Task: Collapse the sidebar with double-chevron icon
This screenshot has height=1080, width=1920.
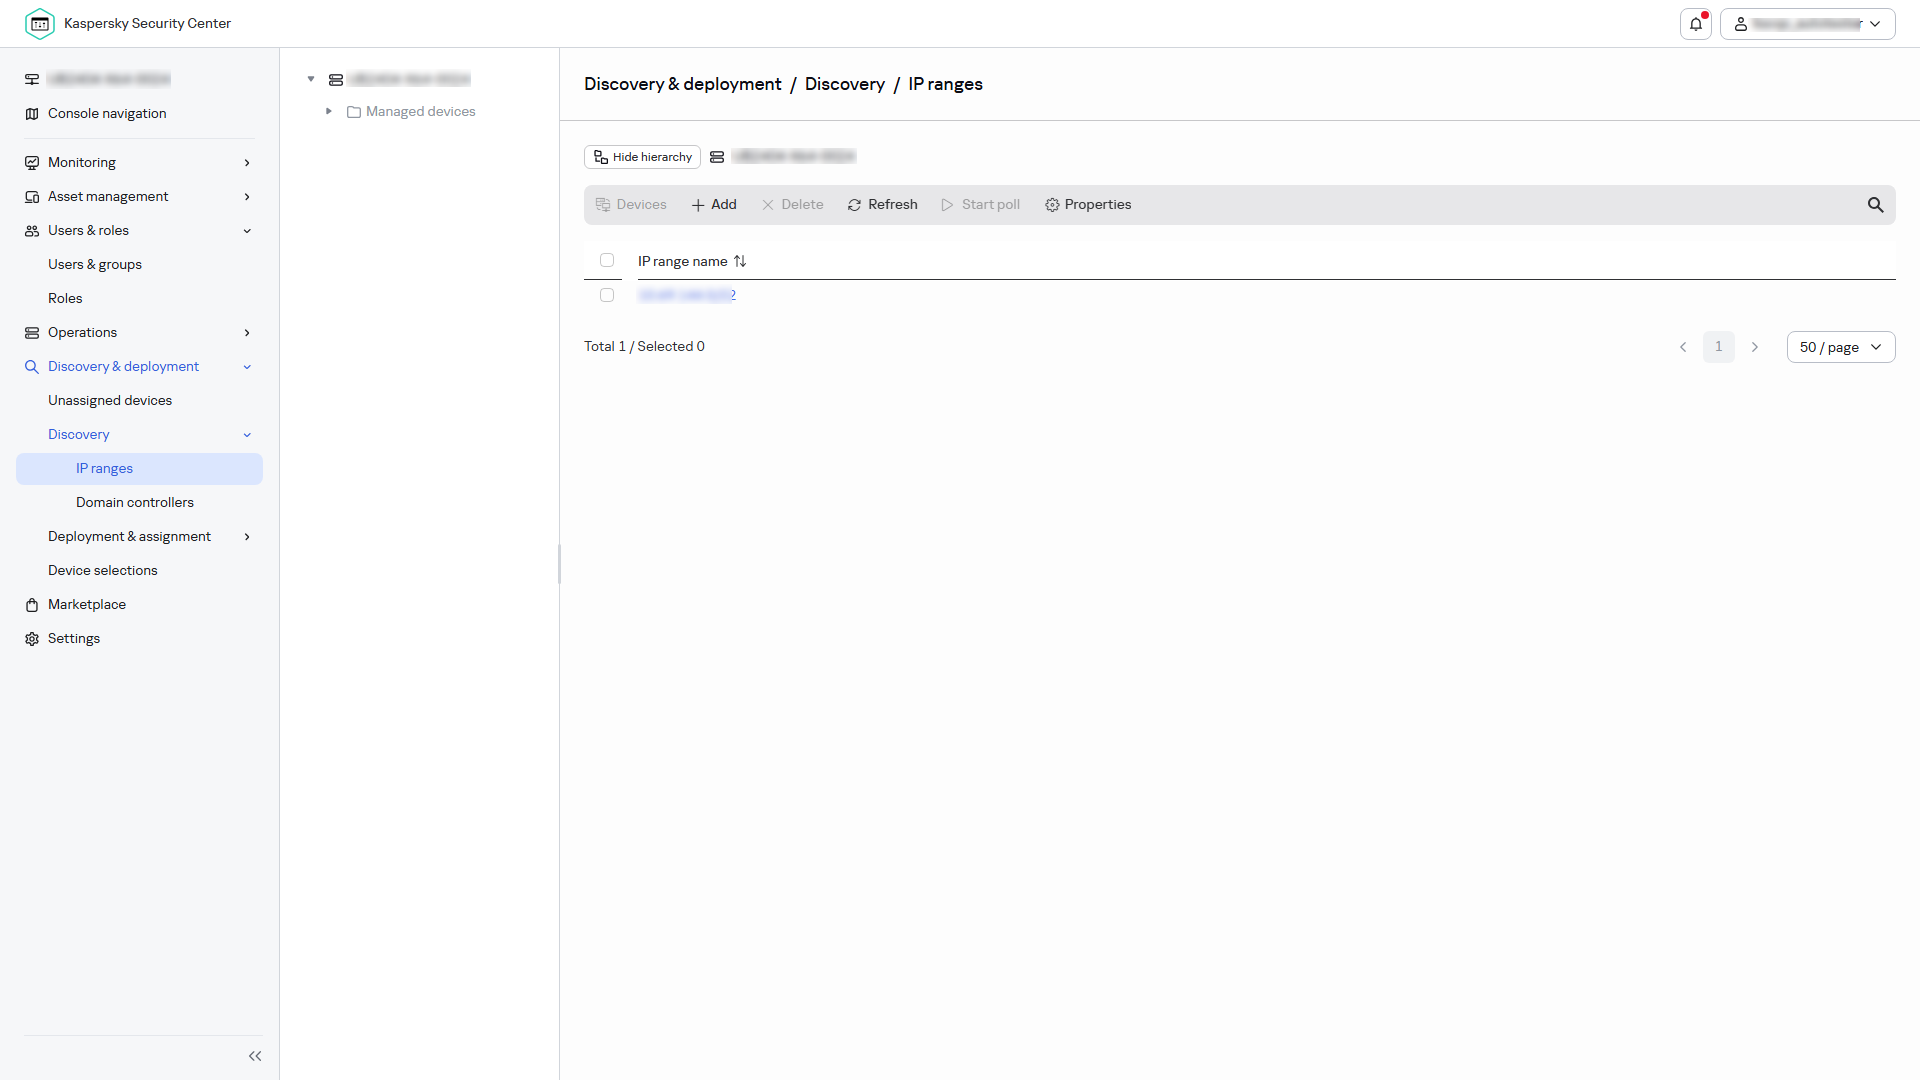Action: [x=255, y=1056]
